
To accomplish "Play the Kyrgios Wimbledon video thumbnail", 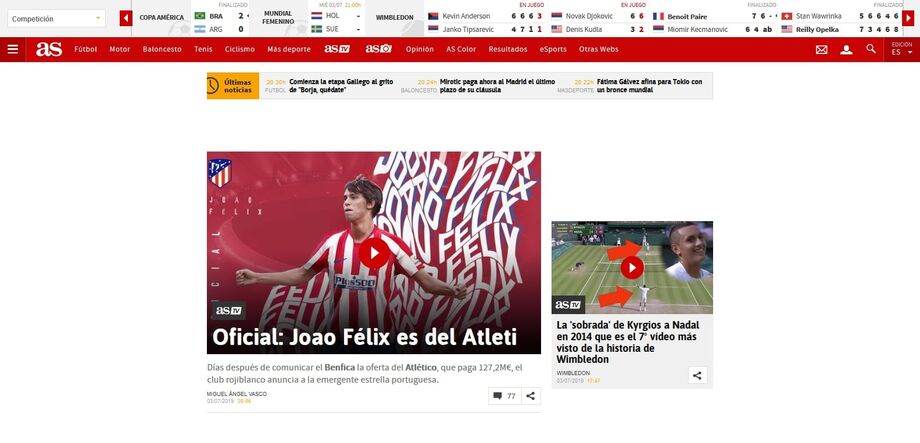I will click(x=632, y=268).
